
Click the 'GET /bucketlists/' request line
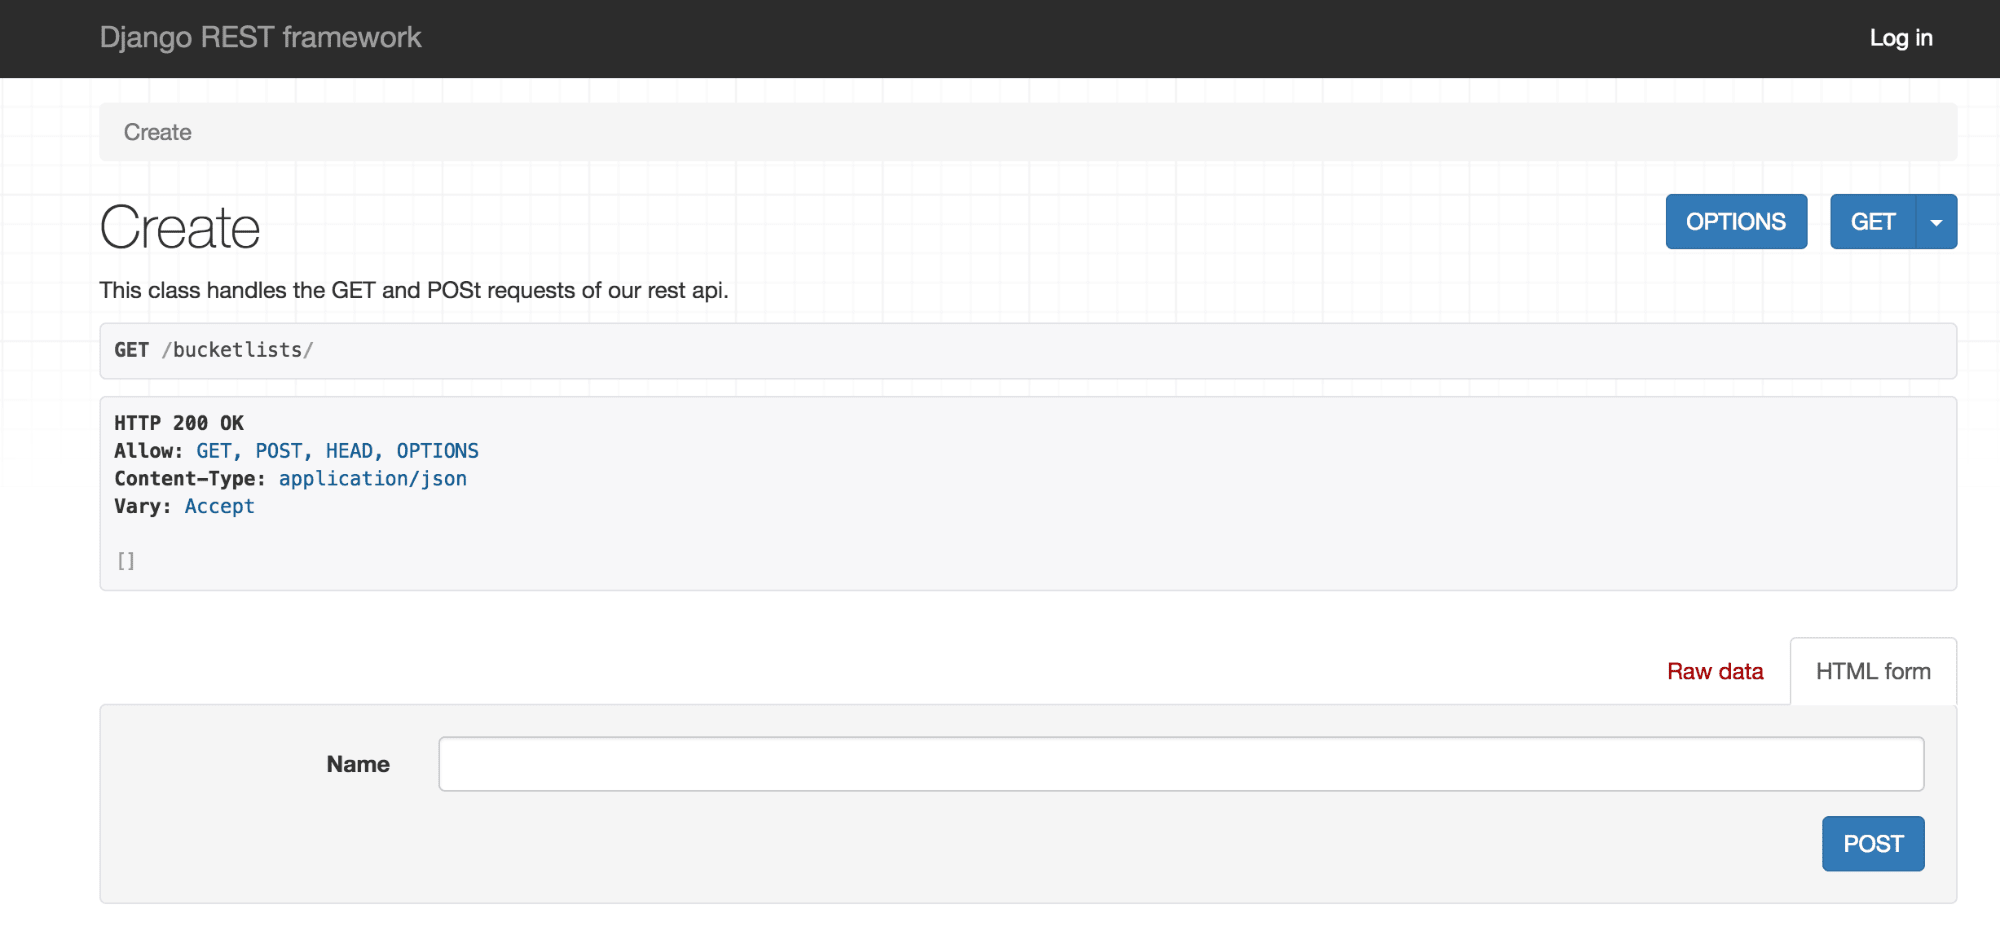[214, 350]
